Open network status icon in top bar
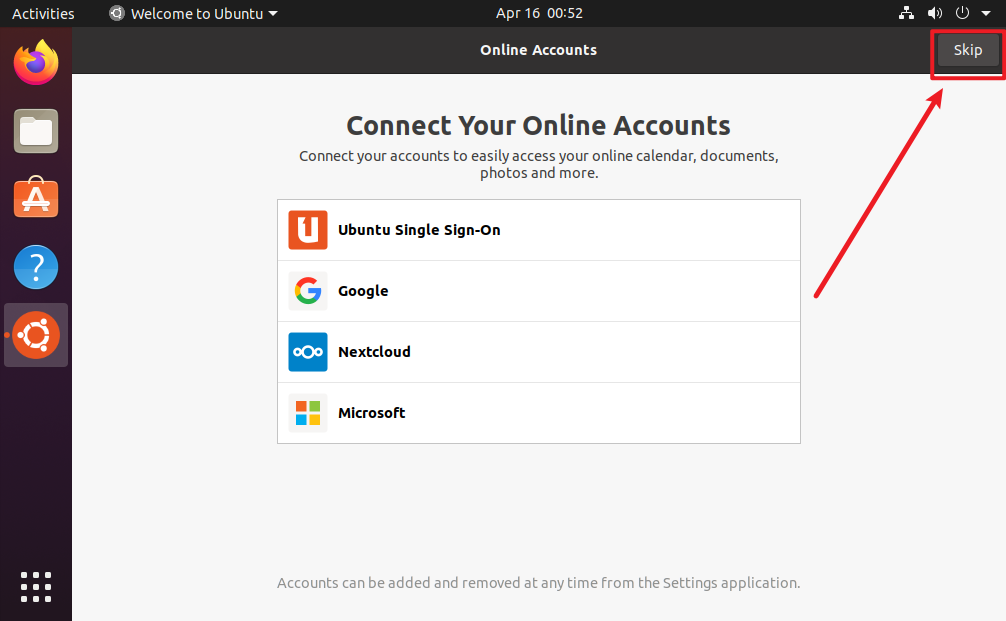Viewport: 1006px width, 621px height. coord(906,13)
